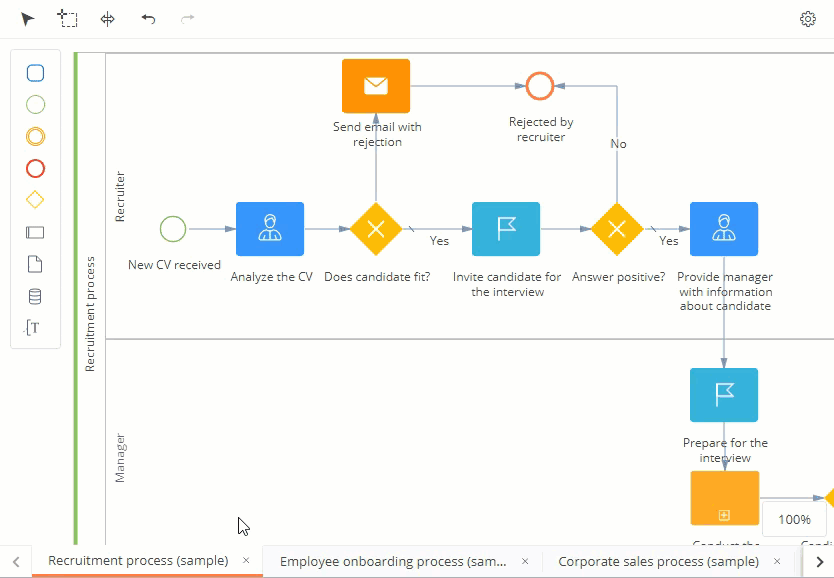This screenshot has width=834, height=578.
Task: Pick the intermediate event double-circle palette shape
Action: click(x=35, y=137)
